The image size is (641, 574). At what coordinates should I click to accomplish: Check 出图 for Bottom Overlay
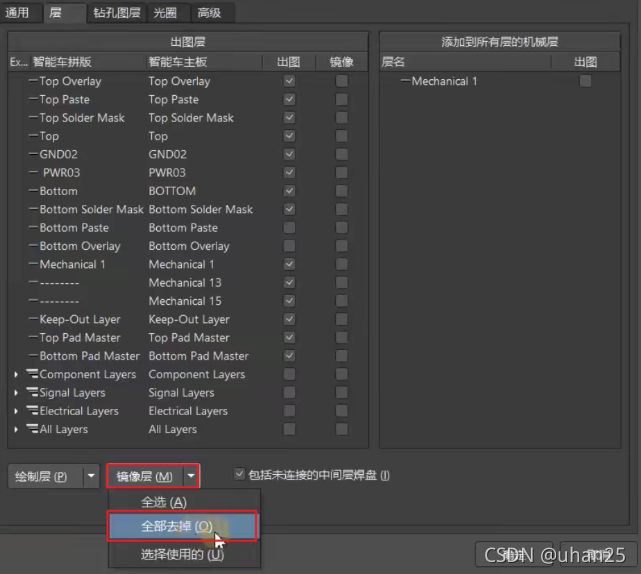coord(289,246)
